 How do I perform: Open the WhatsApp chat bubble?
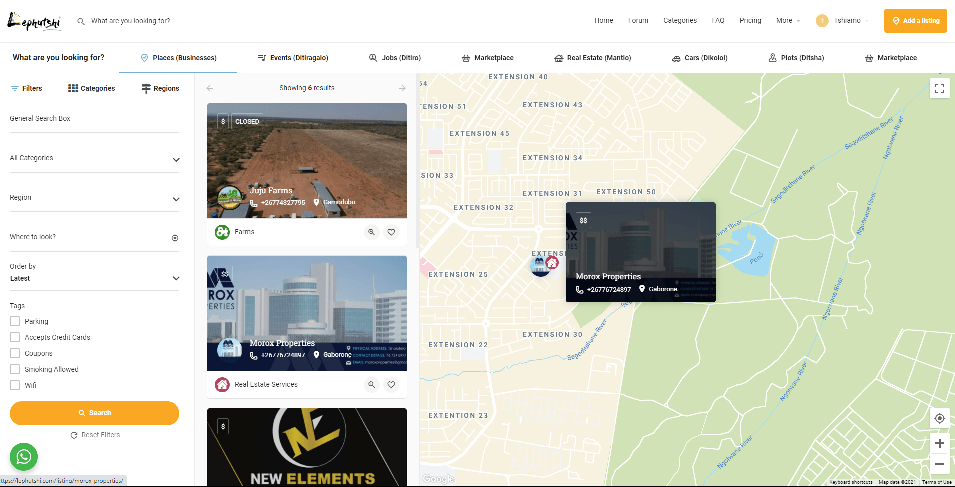[x=24, y=457]
